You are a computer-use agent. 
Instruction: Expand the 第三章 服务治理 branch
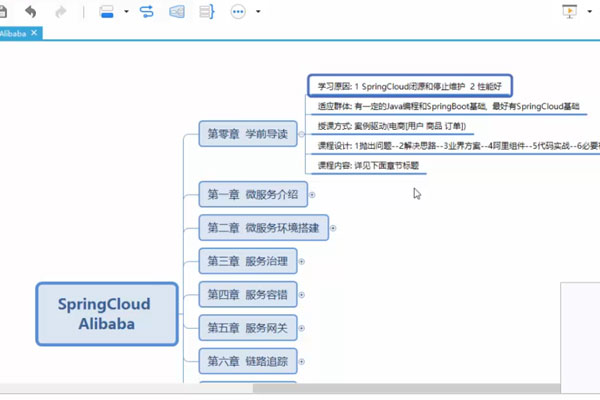pos(302,261)
